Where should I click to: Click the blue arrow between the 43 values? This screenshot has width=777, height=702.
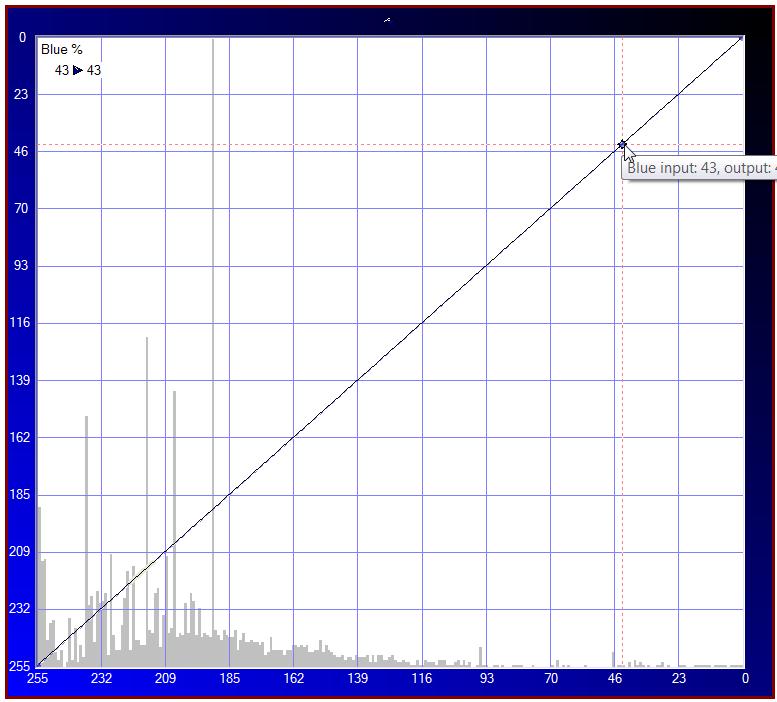tap(78, 70)
